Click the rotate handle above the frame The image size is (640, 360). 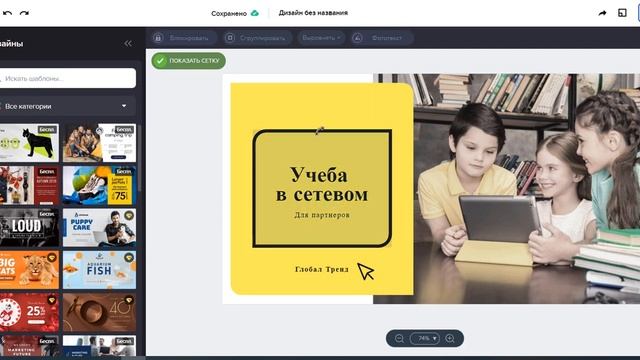tap(320, 131)
